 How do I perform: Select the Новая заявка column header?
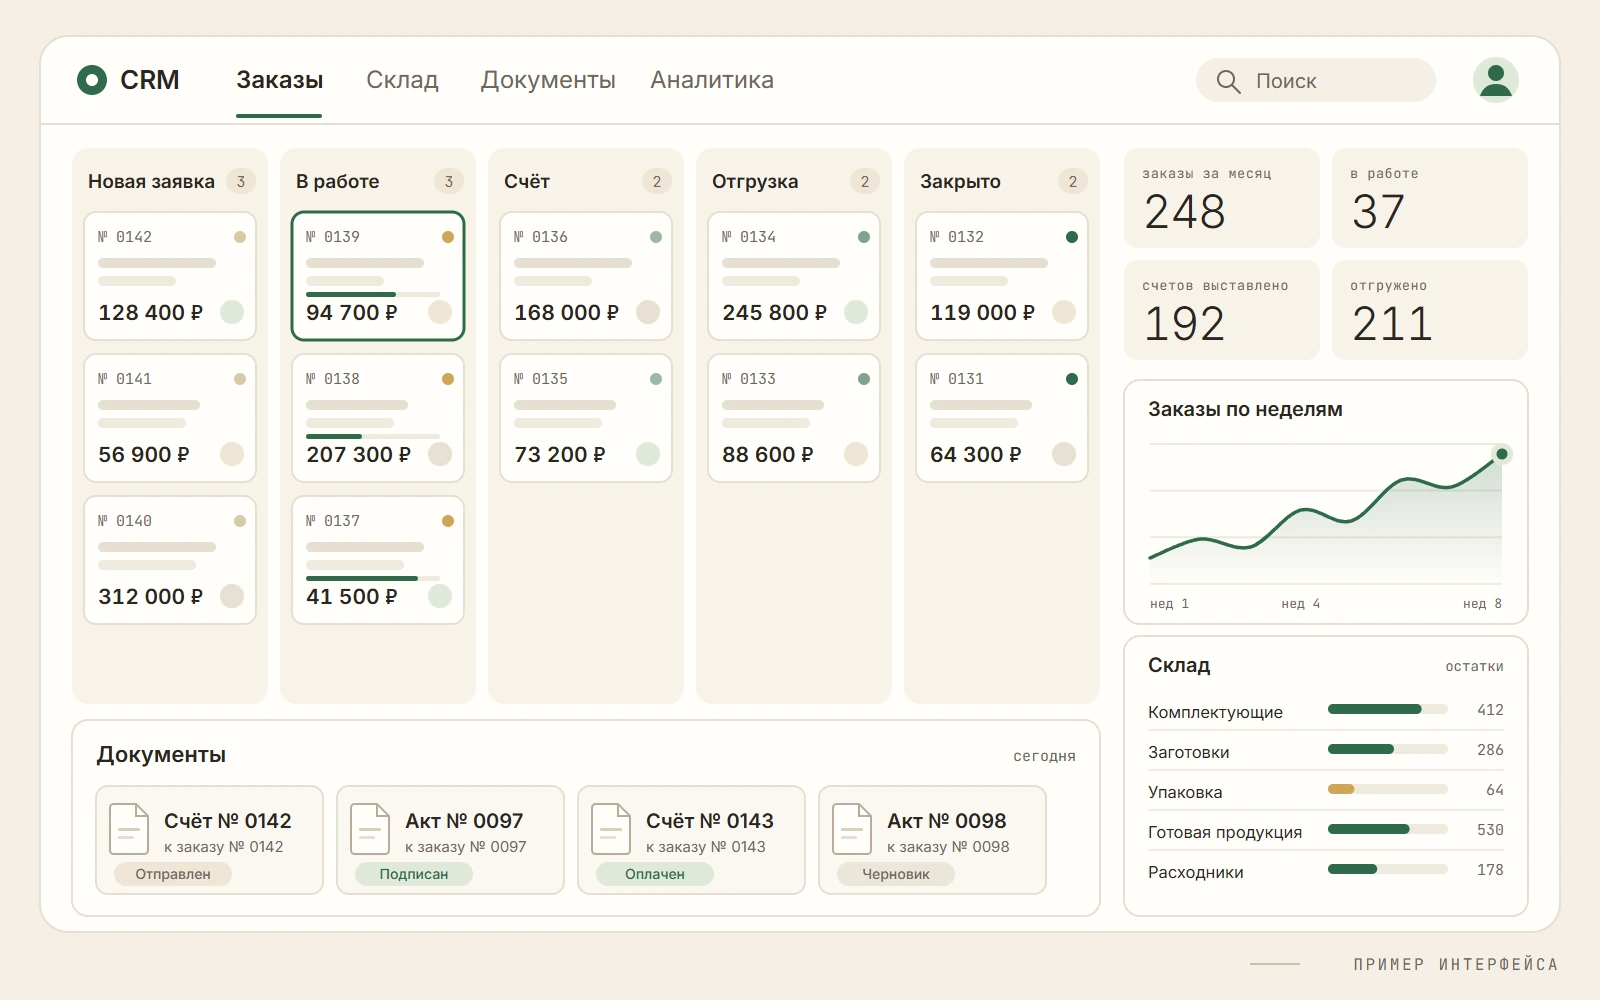coord(151,181)
